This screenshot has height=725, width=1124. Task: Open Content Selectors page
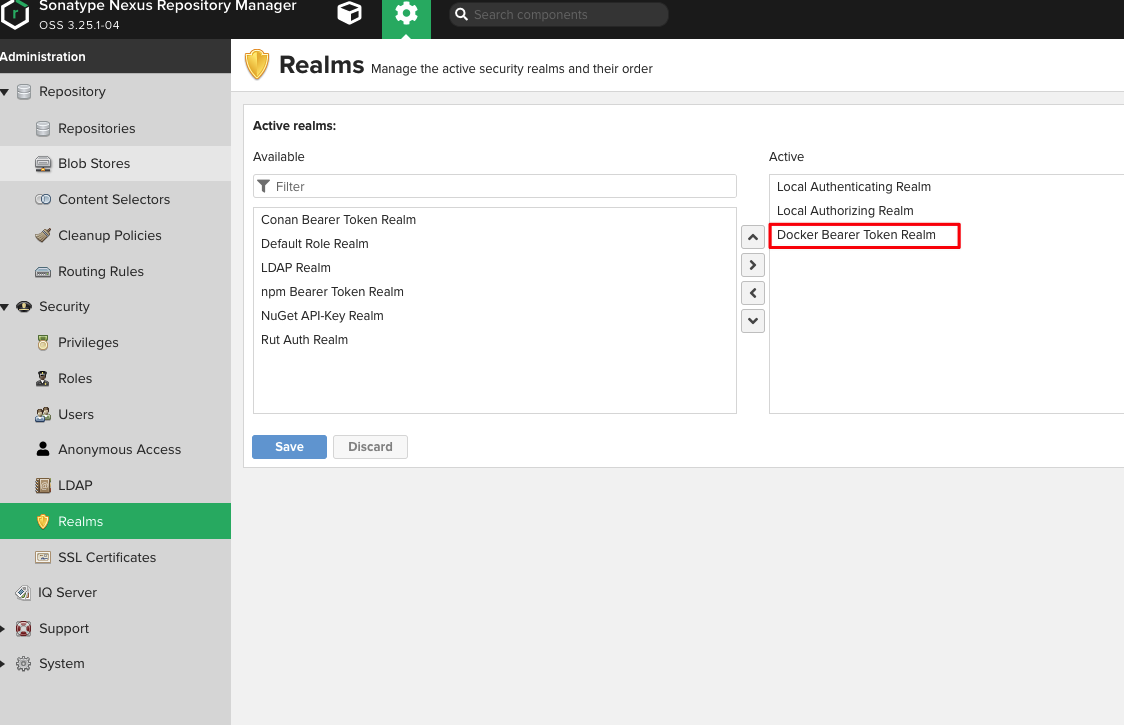115,199
